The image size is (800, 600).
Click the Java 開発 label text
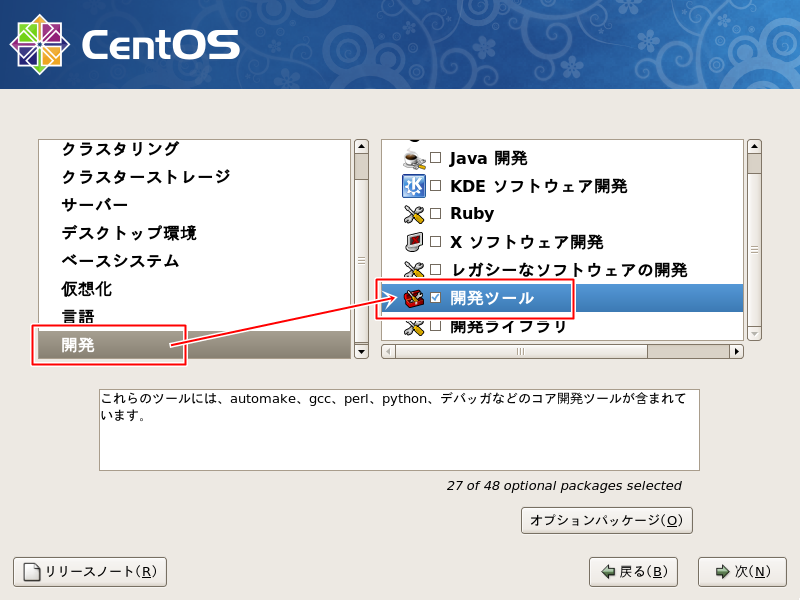[488, 158]
